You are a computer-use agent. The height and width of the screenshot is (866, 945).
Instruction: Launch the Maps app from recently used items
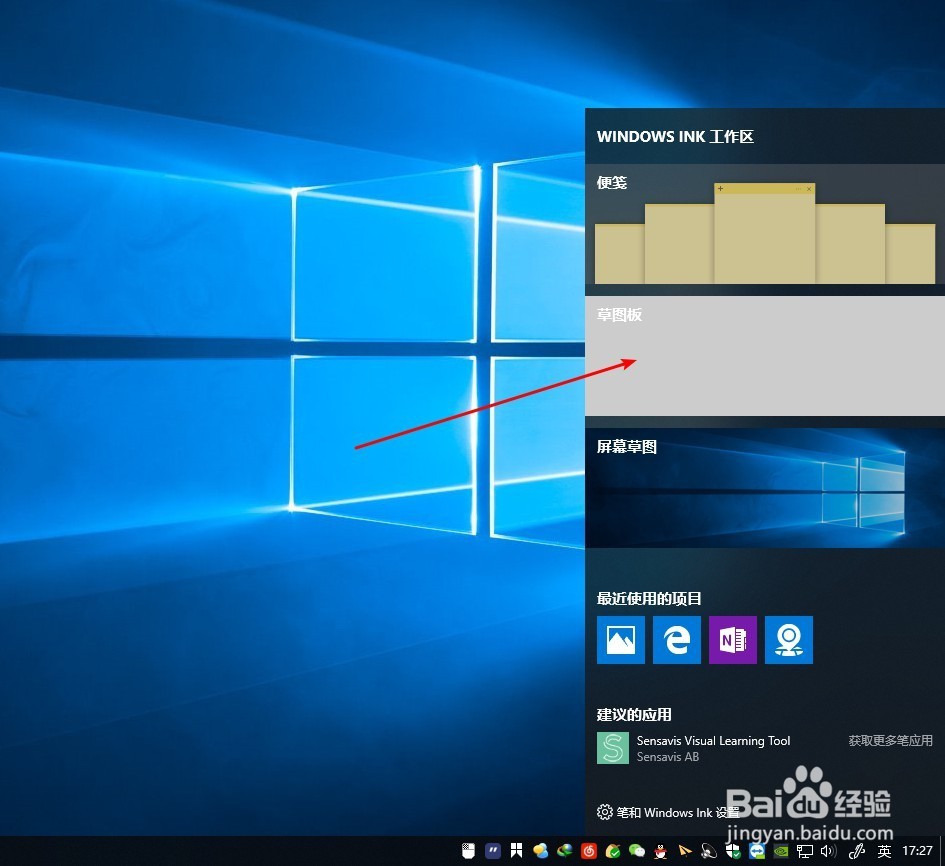tap(789, 640)
